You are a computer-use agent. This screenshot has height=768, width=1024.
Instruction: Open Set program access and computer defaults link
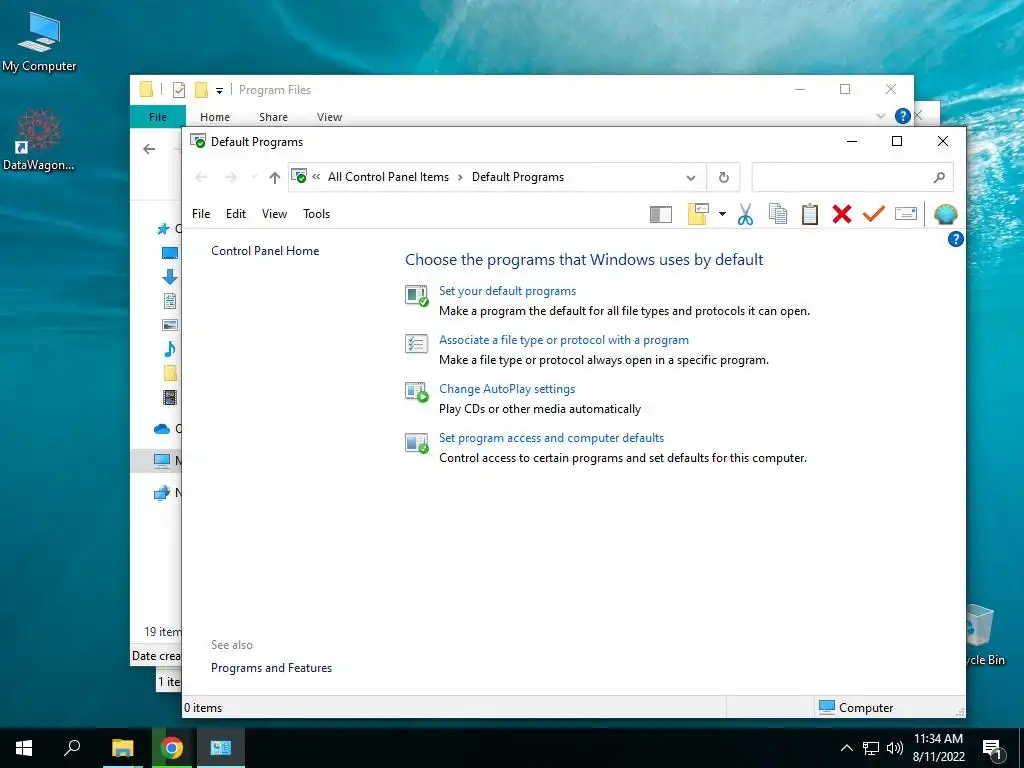(x=551, y=438)
